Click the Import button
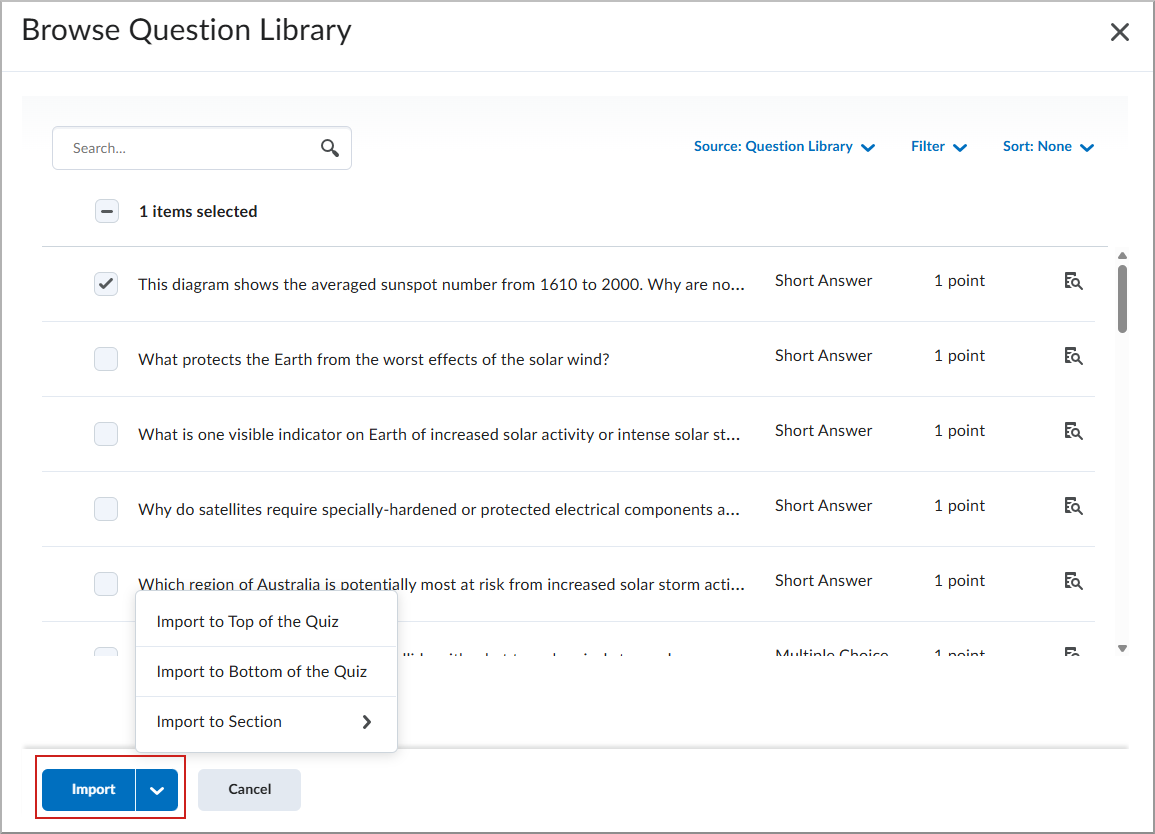Image resolution: width=1155 pixels, height=834 pixels. [94, 789]
